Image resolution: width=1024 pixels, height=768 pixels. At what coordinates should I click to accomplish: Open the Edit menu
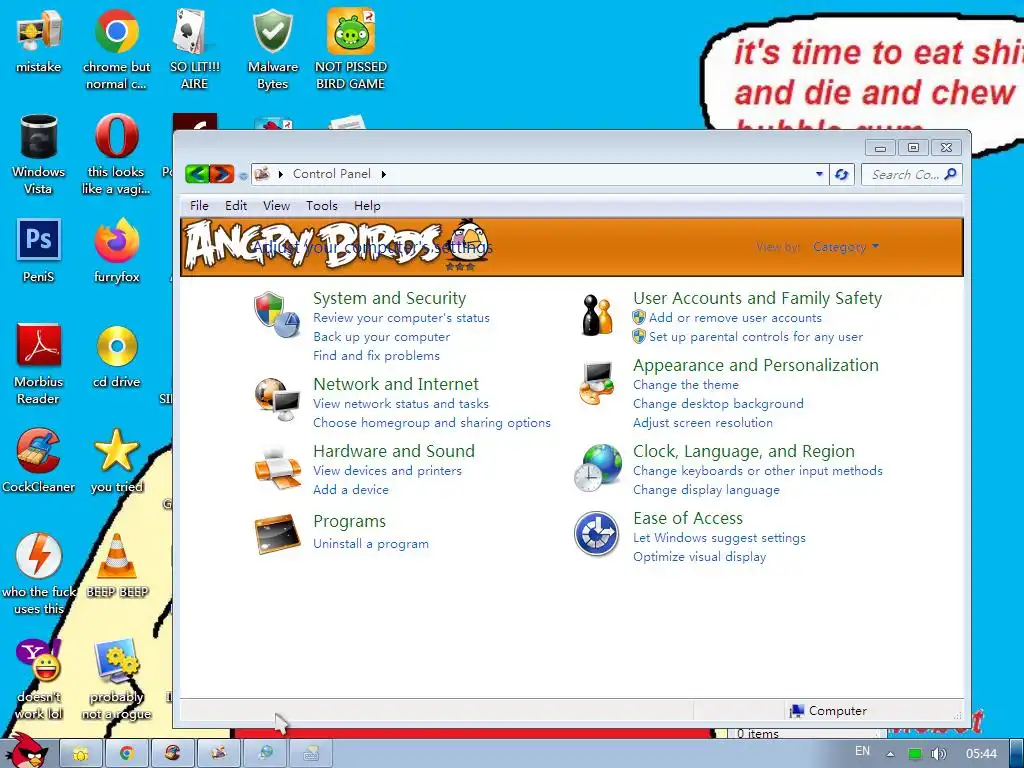[x=236, y=206]
